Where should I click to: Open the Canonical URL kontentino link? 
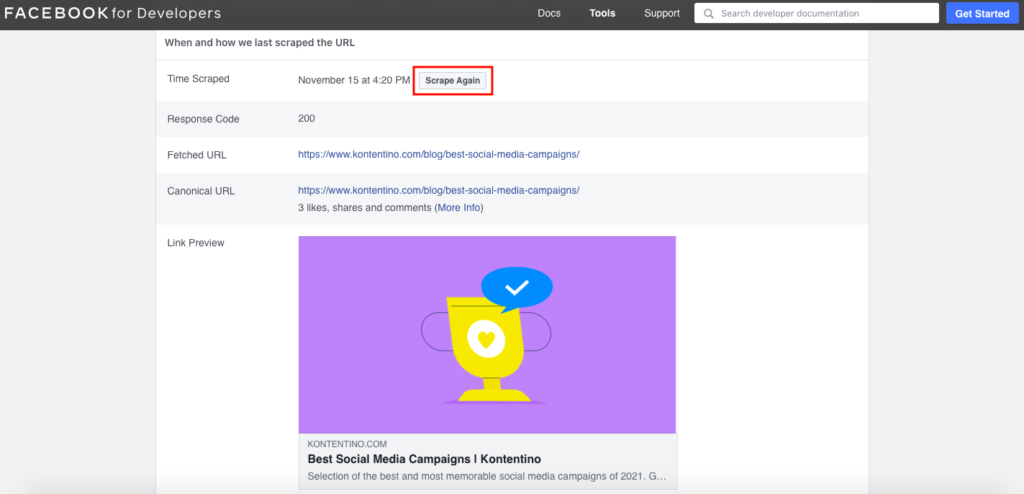coord(439,190)
